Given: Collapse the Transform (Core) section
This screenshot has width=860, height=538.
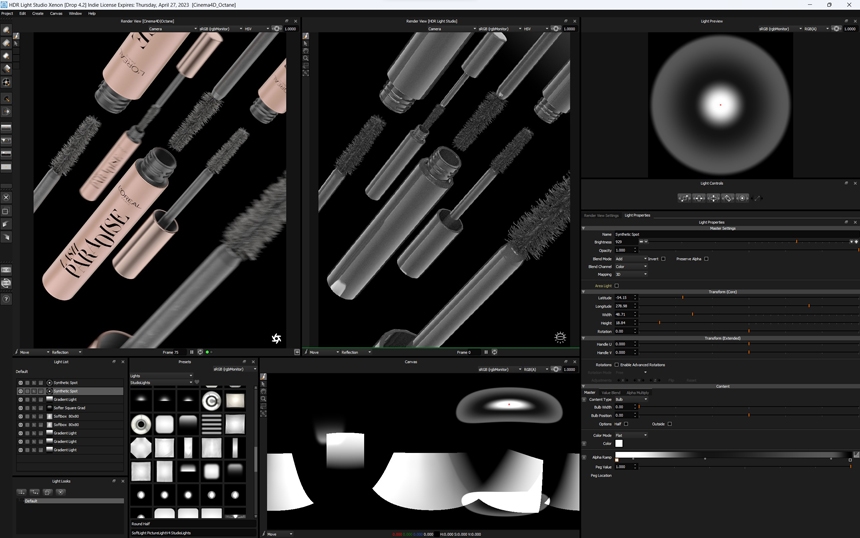Looking at the screenshot, I should 584,292.
